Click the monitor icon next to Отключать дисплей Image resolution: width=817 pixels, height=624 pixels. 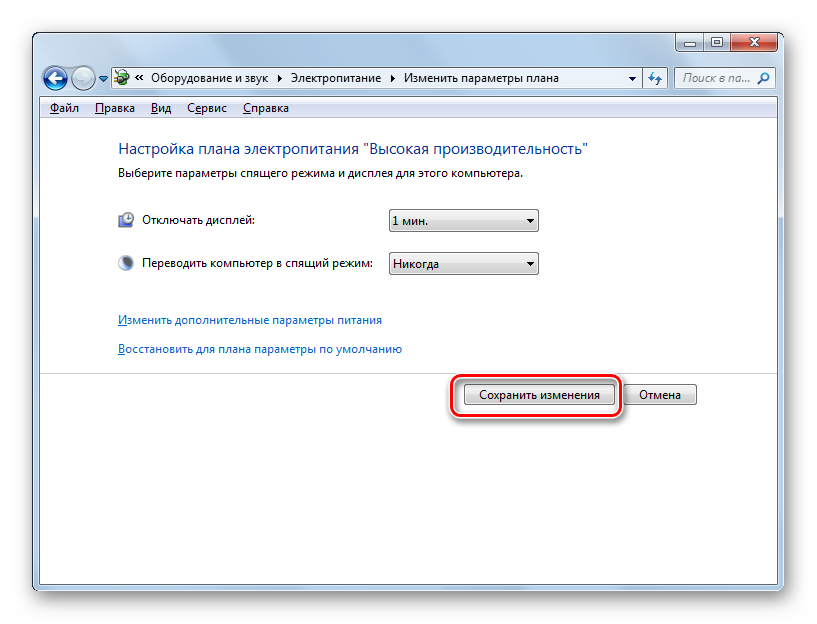pyautogui.click(x=126, y=220)
